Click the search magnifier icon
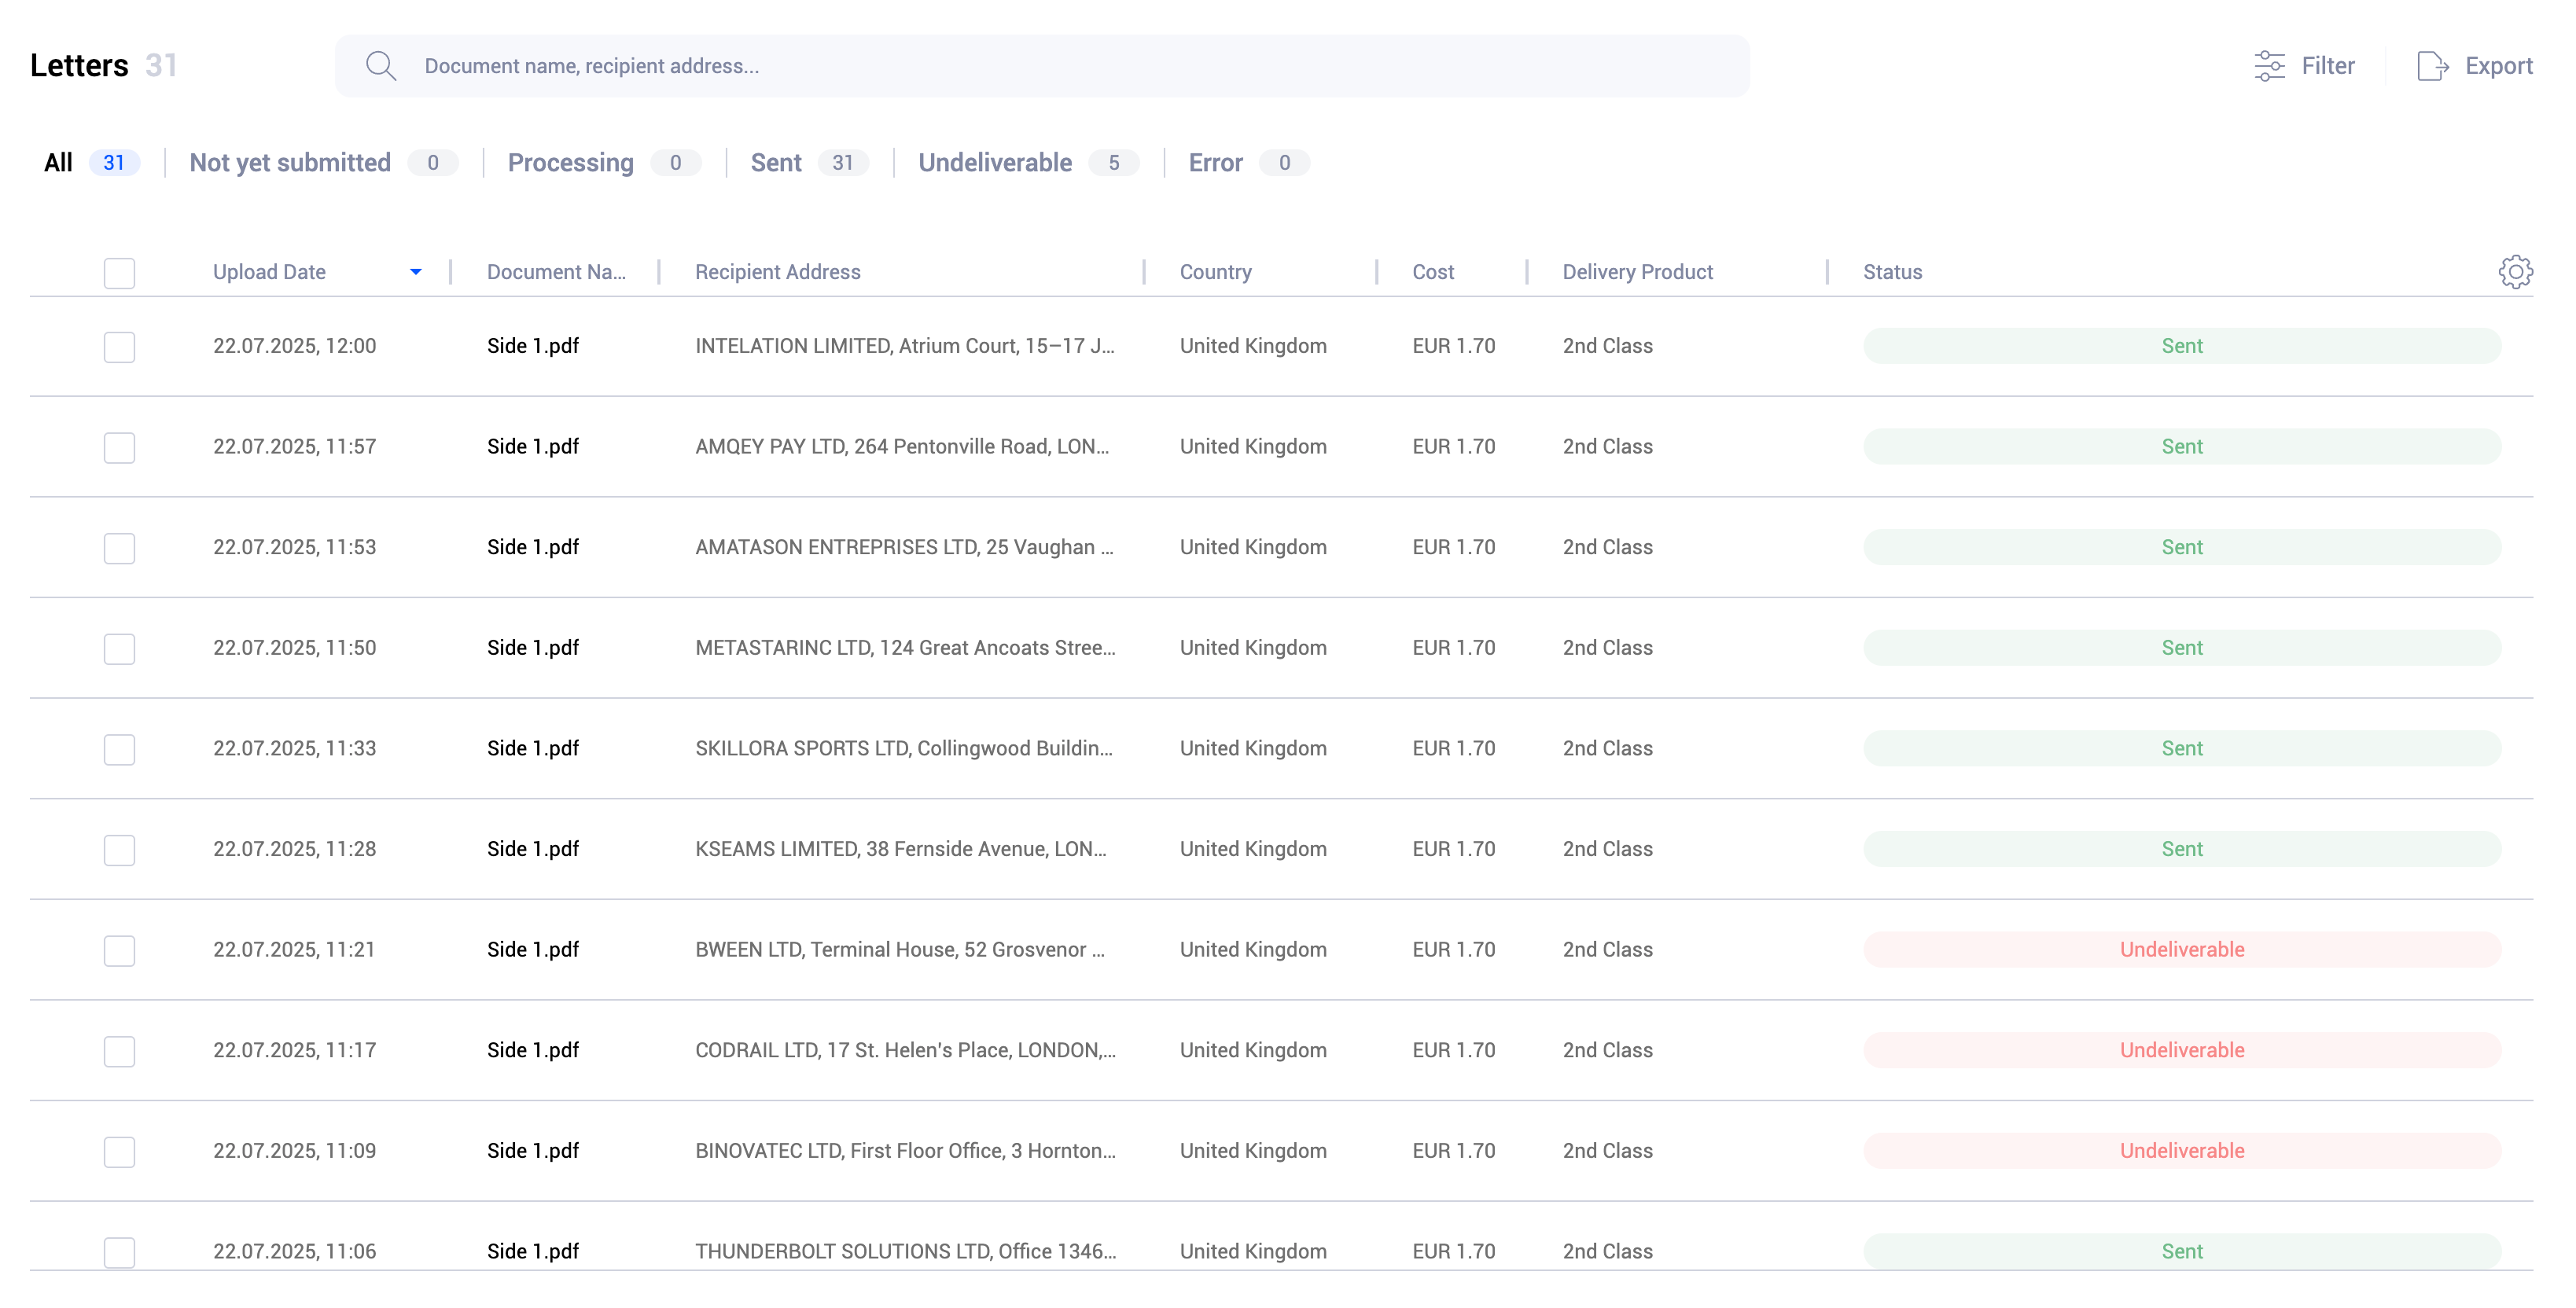 (x=380, y=66)
